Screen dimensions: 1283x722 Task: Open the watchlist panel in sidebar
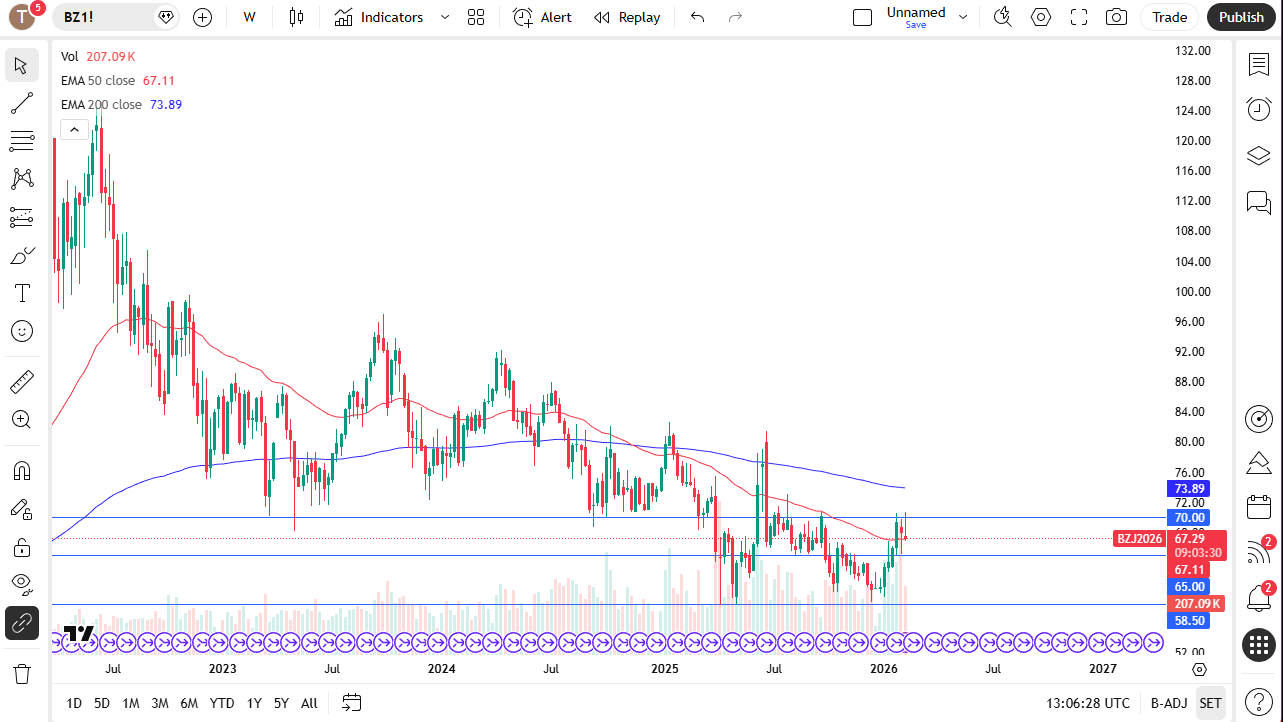point(1259,65)
